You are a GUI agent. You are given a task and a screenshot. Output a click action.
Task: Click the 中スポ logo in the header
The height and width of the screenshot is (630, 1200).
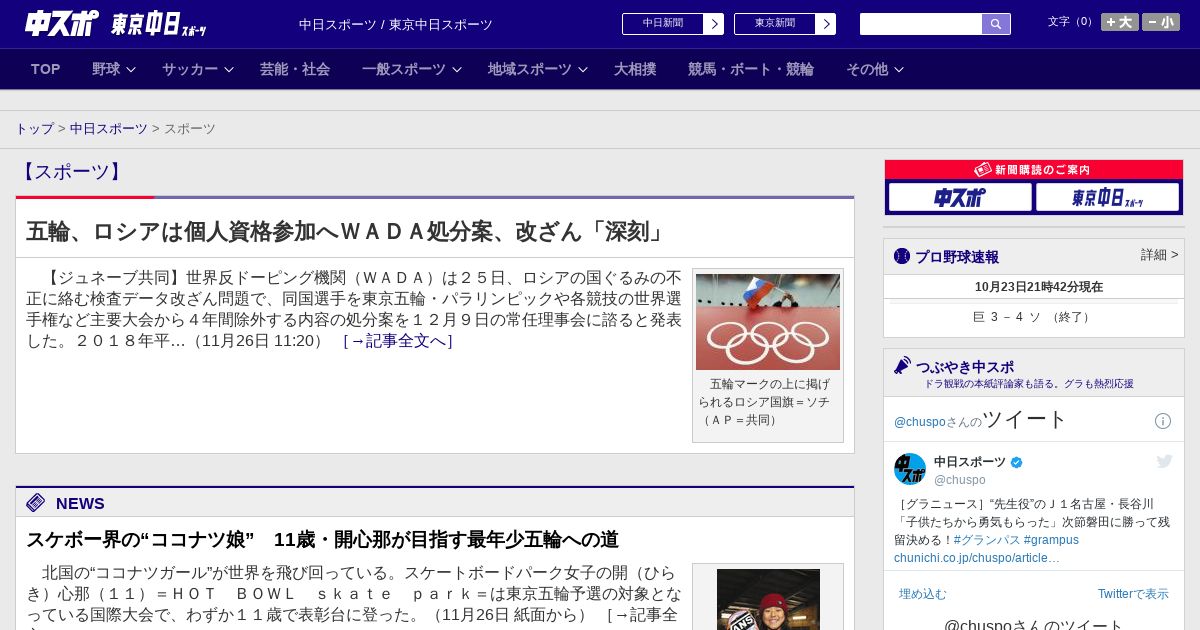tap(61, 23)
